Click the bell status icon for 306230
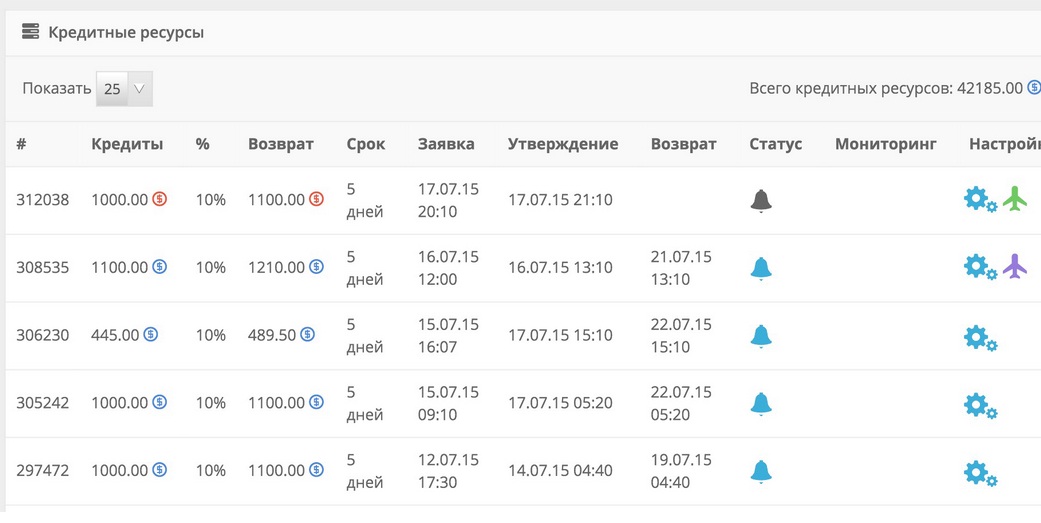 pyautogui.click(x=761, y=335)
